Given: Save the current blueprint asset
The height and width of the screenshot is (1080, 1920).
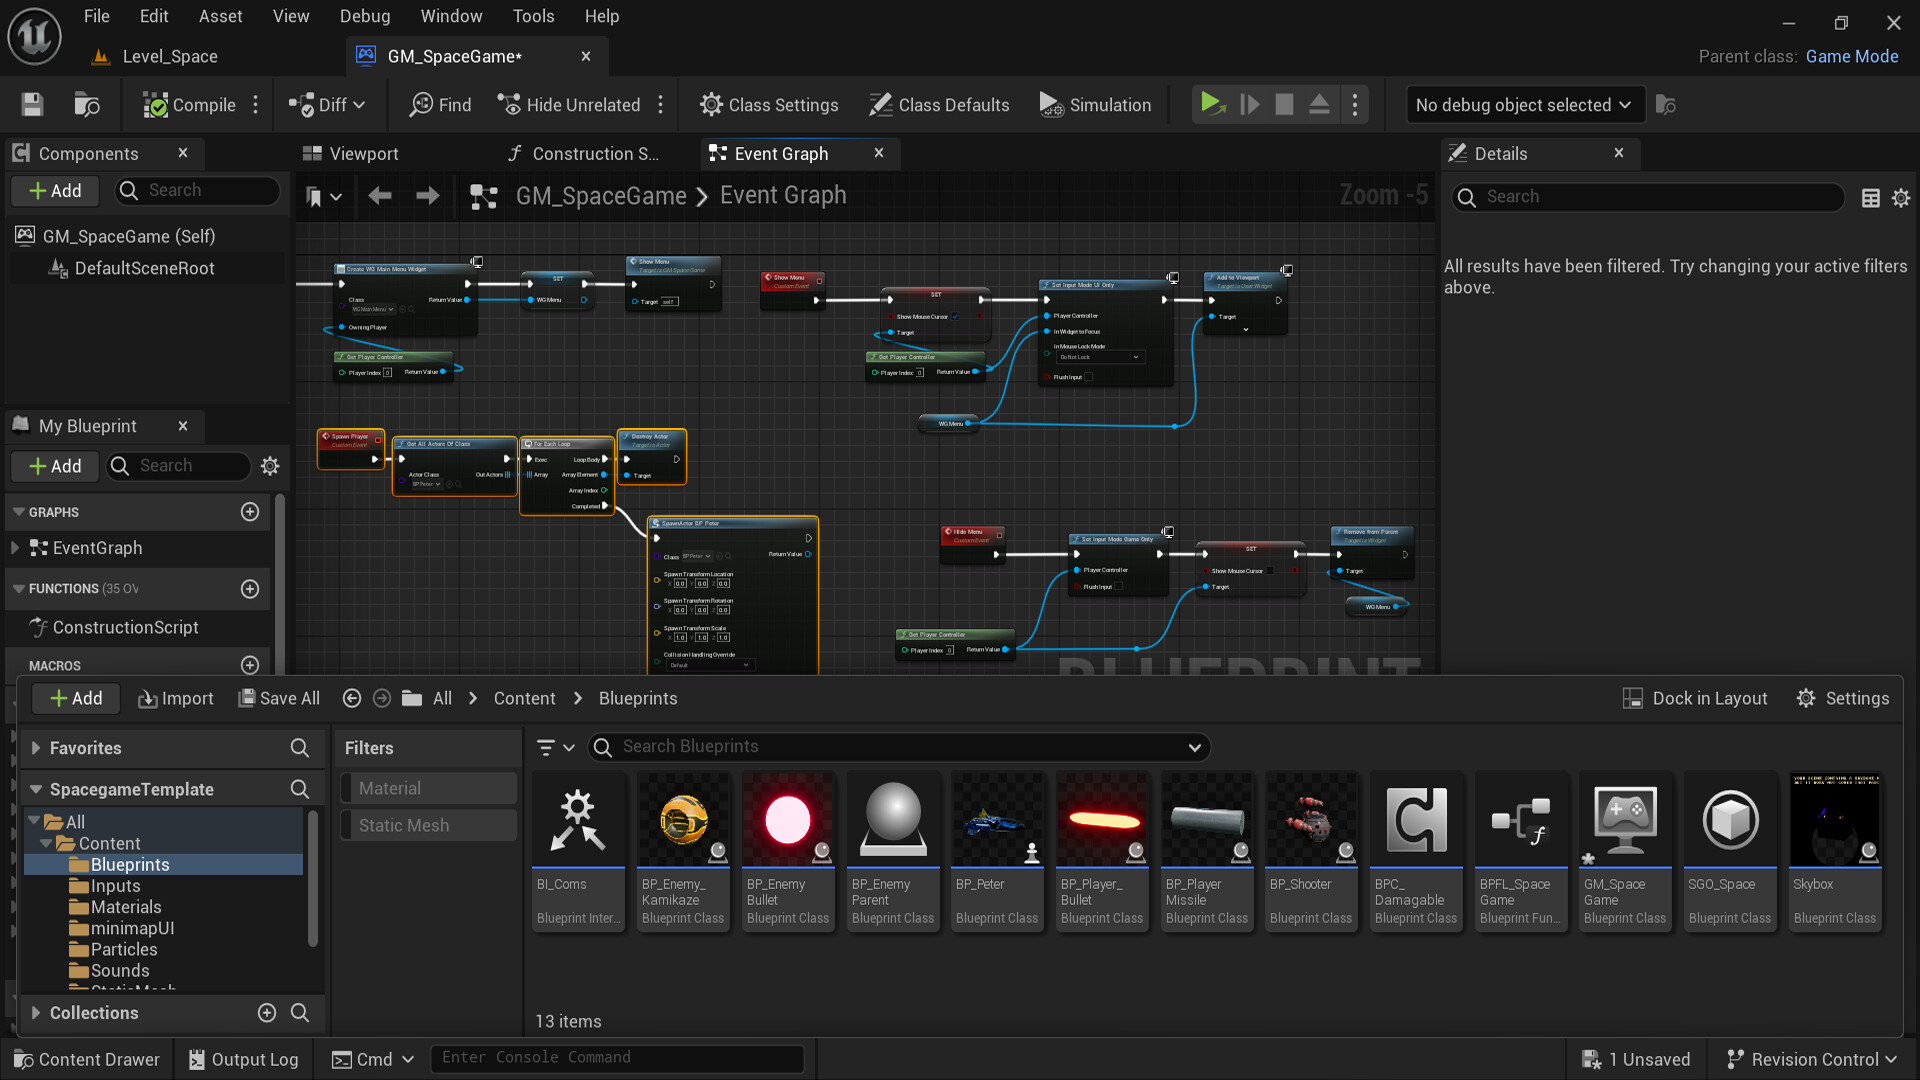Looking at the screenshot, I should [x=31, y=104].
